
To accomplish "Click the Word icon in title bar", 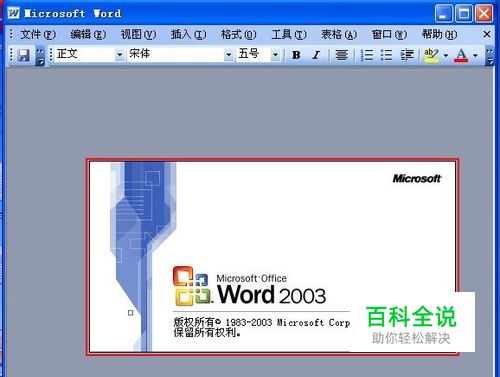I will click(x=14, y=13).
